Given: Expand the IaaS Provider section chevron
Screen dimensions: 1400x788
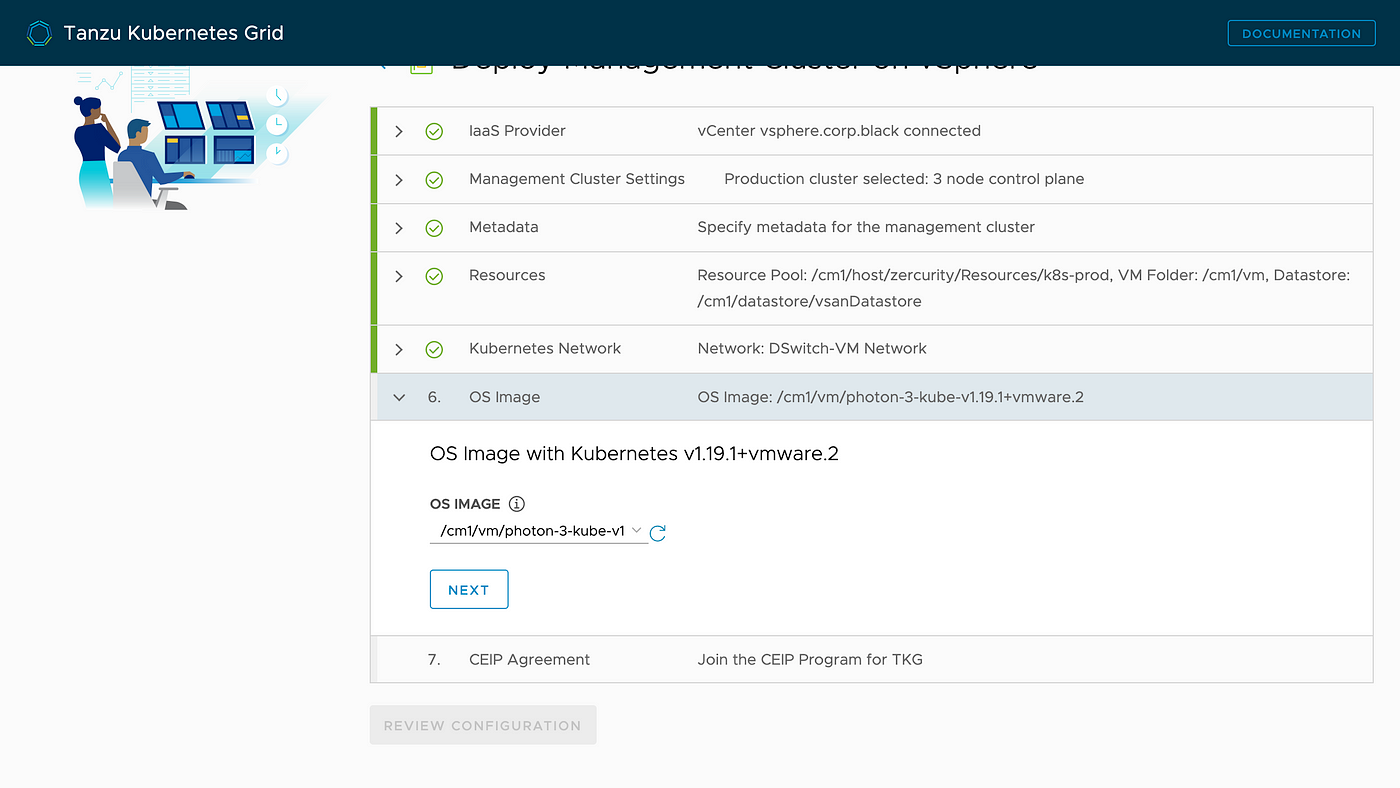Looking at the screenshot, I should point(399,131).
